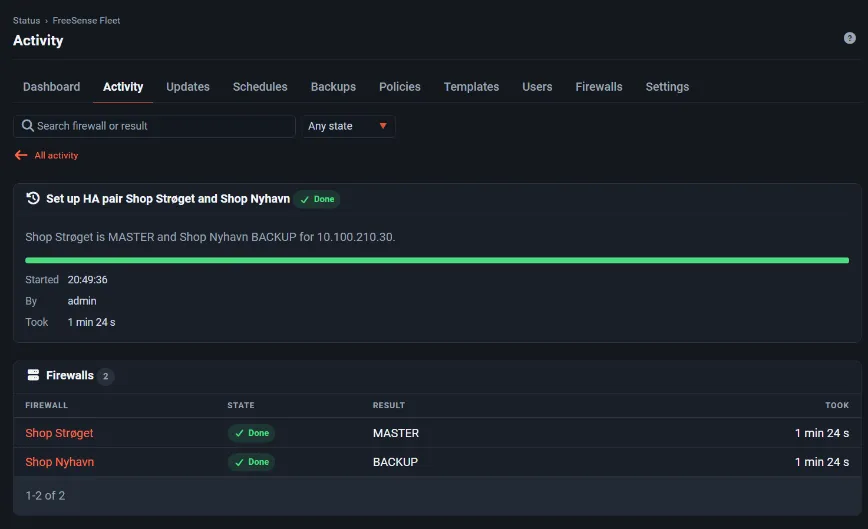Screen dimensions: 868x529
Task: Open the Templates tab
Action: [x=471, y=87]
